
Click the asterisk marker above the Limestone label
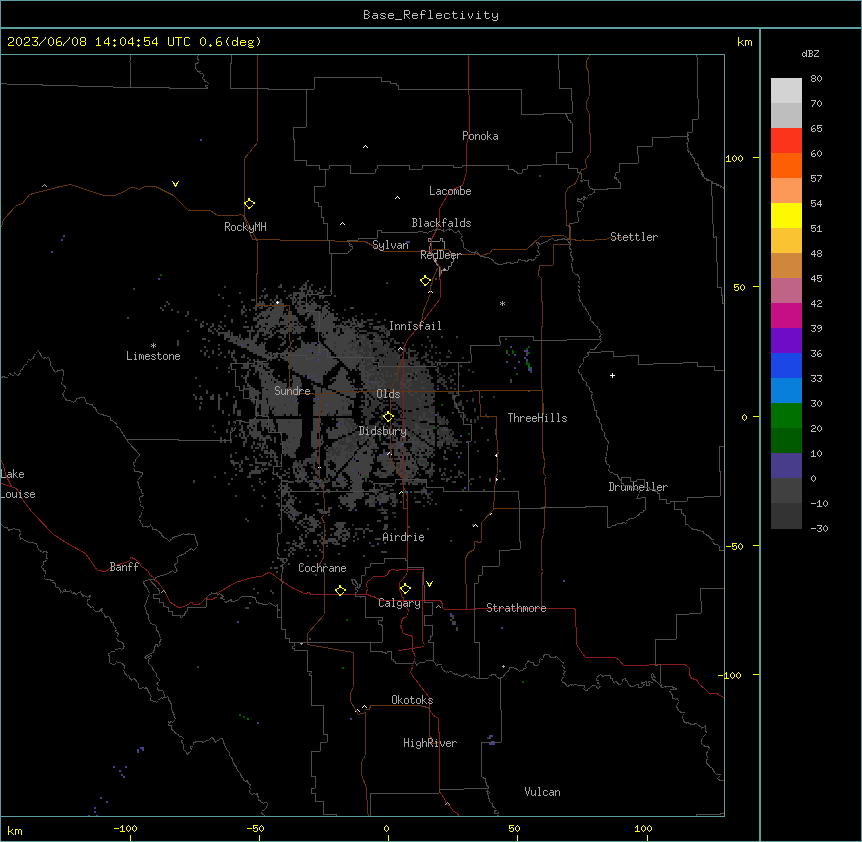click(x=153, y=346)
